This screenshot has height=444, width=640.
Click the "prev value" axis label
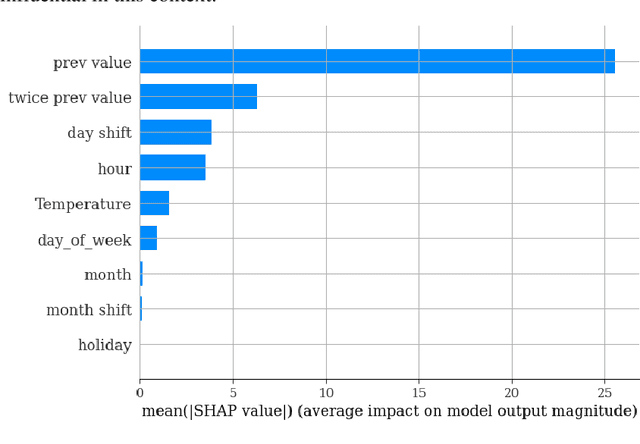tap(92, 63)
